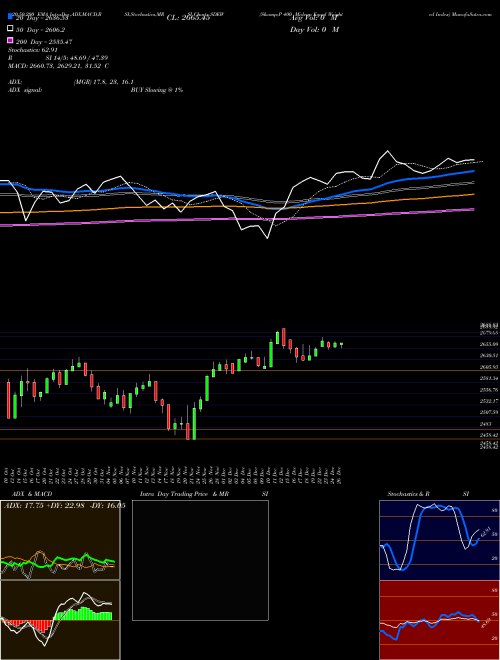The image size is (500, 660).
Task: Click the MACD histogram chart panel
Action: click(x=60, y=620)
